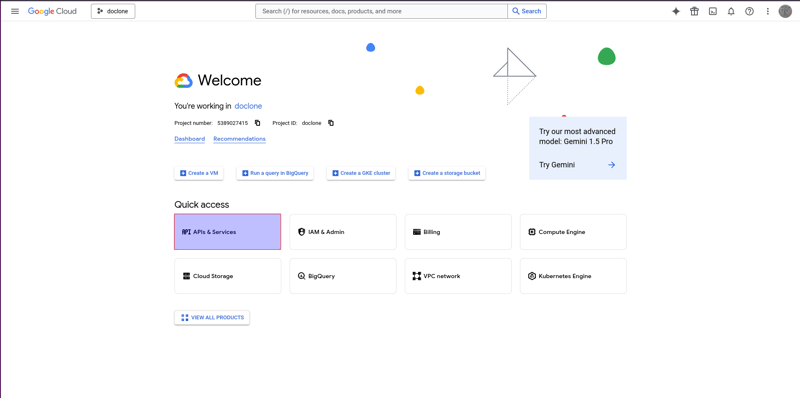Screen dimensions: 800x398
Task: Click Create a storage bucket button
Action: point(447,173)
